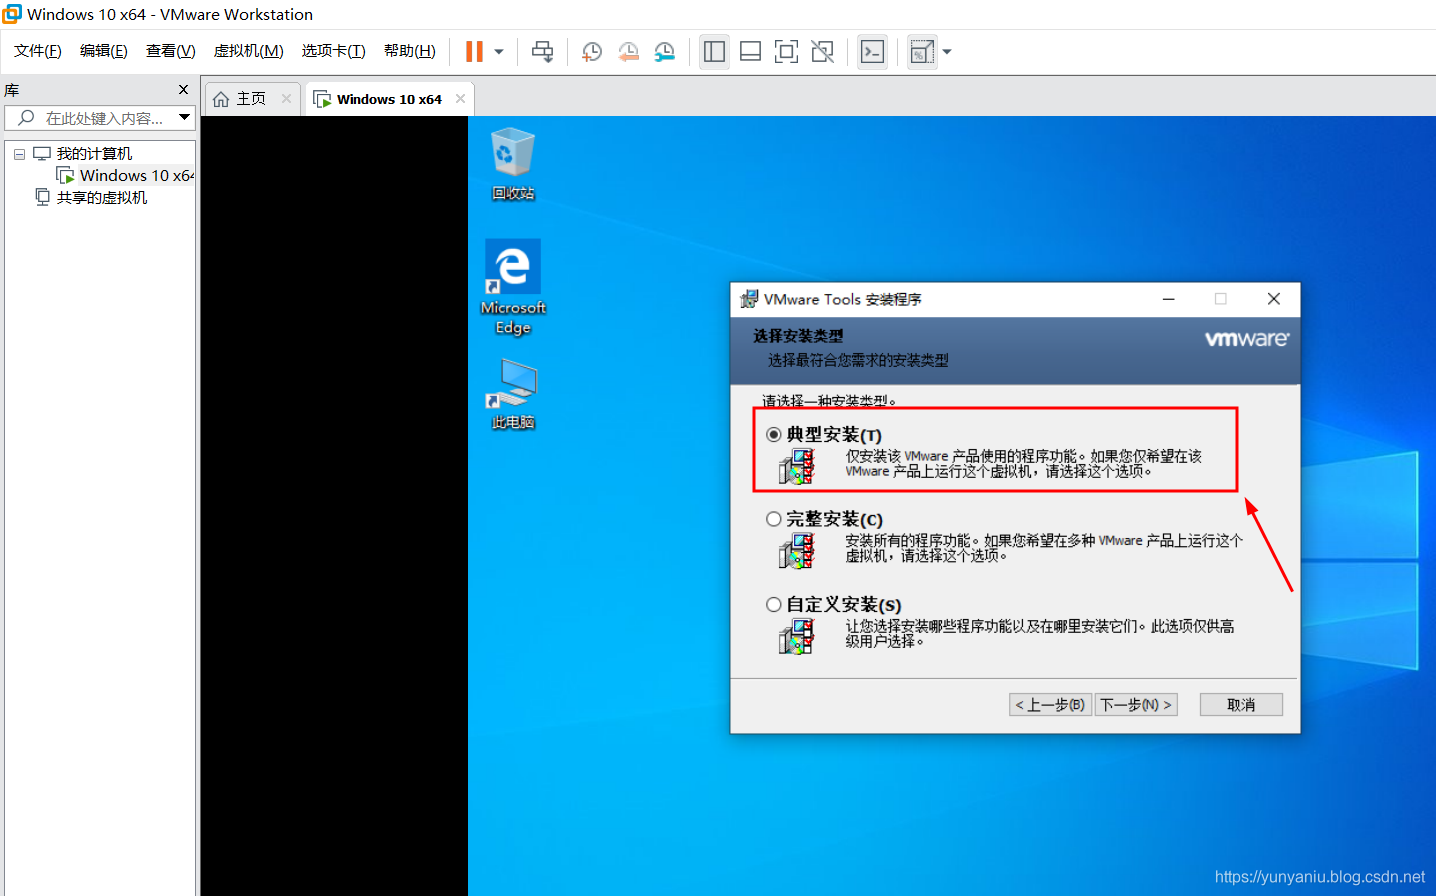
Task: Open the 虚拟机 menu
Action: [247, 50]
